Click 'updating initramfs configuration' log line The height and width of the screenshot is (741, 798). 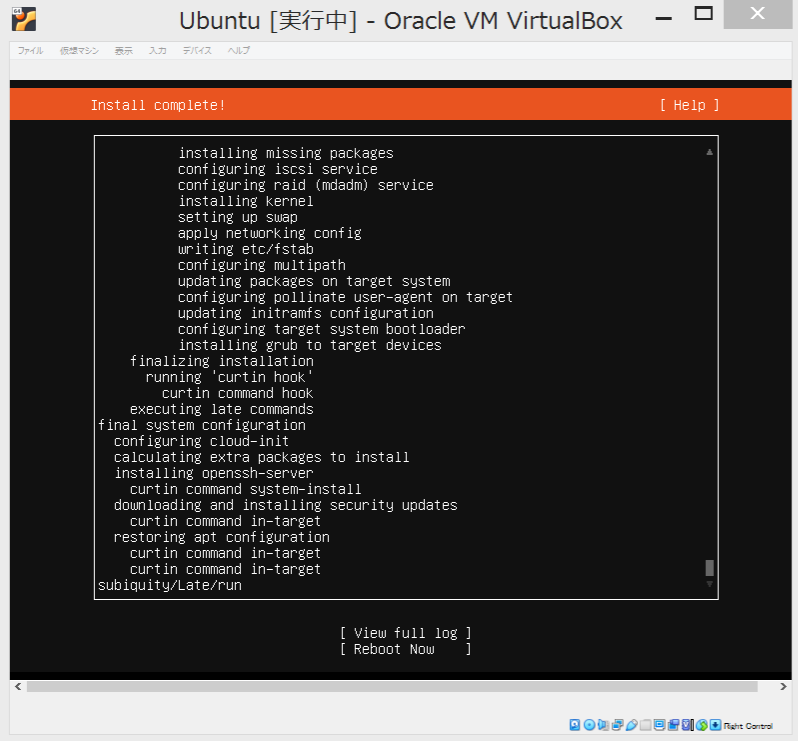click(305, 314)
